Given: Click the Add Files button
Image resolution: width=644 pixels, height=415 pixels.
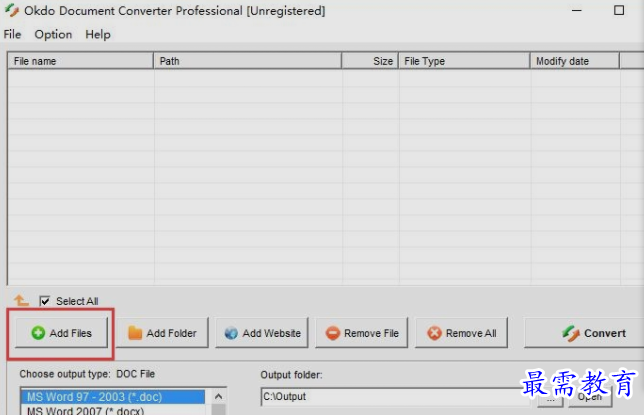Looking at the screenshot, I should 61,333.
